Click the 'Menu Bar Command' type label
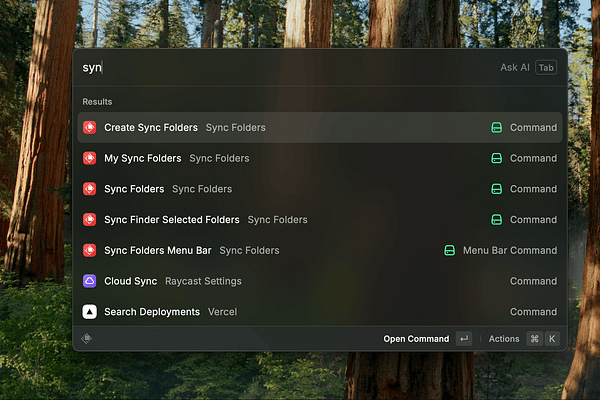This screenshot has height=400, width=600. [510, 250]
